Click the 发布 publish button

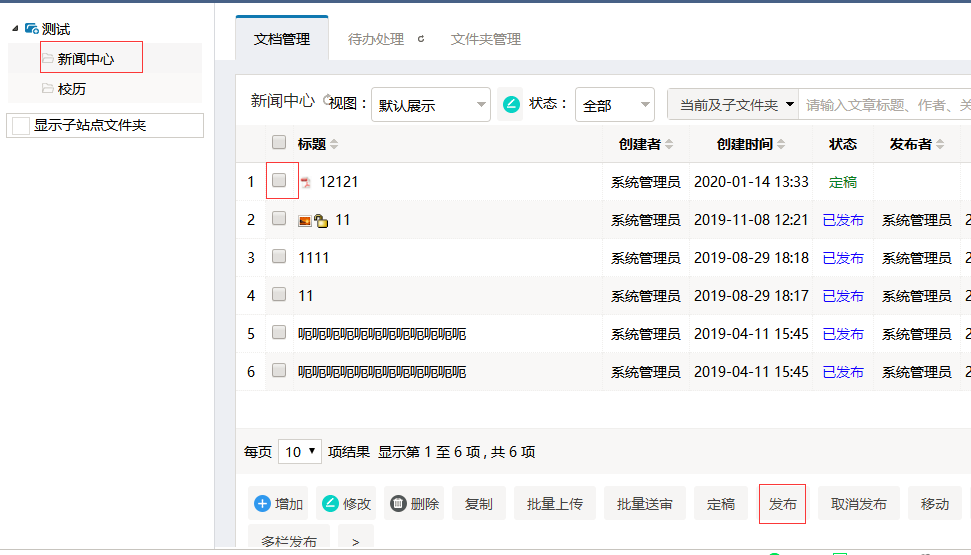[x=782, y=504]
